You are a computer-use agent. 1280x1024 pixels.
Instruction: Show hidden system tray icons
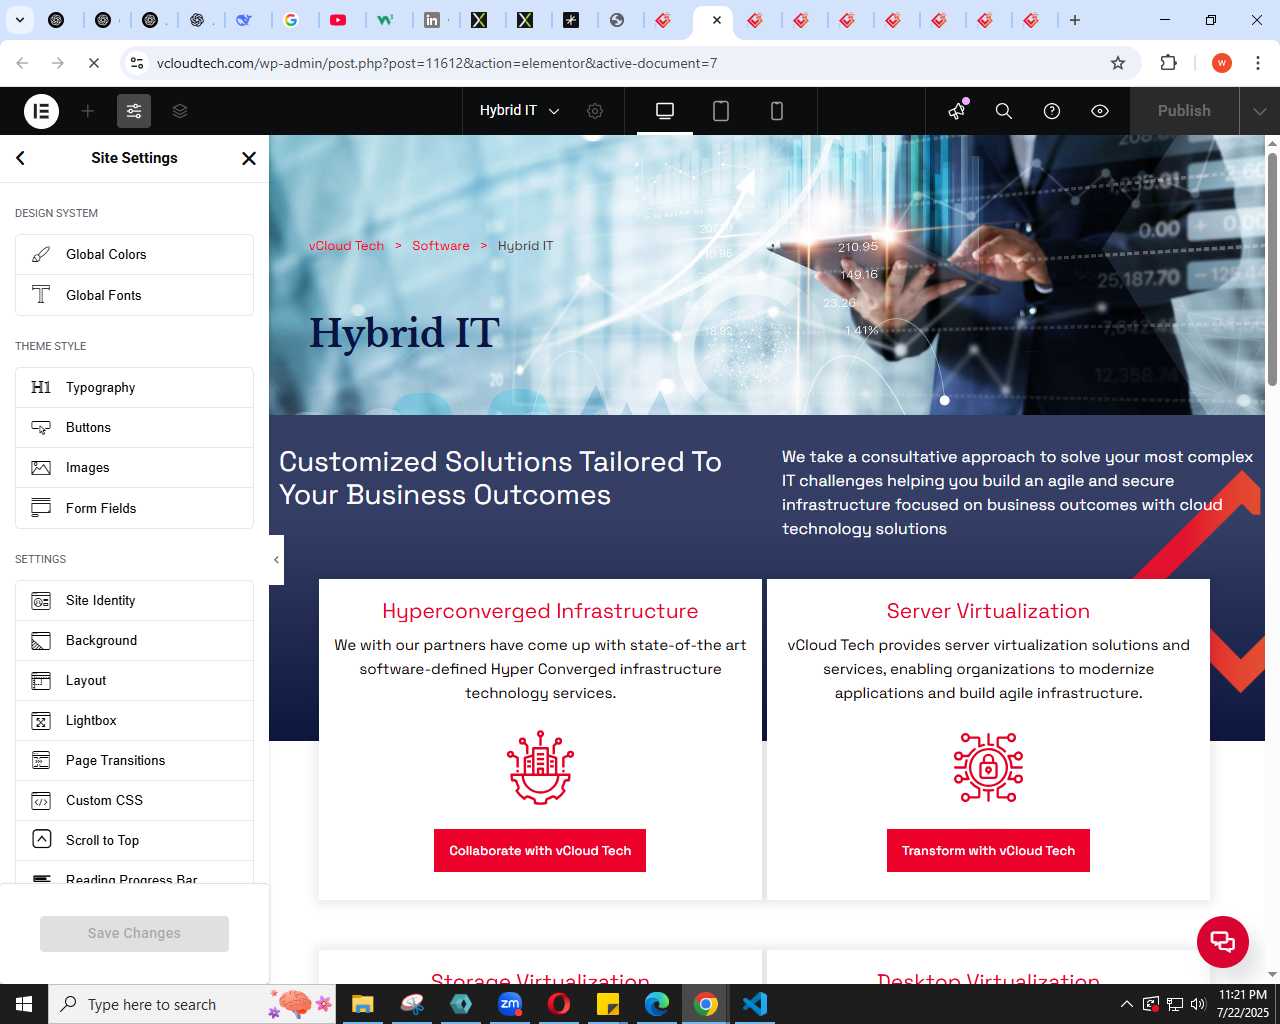pyautogui.click(x=1127, y=1004)
